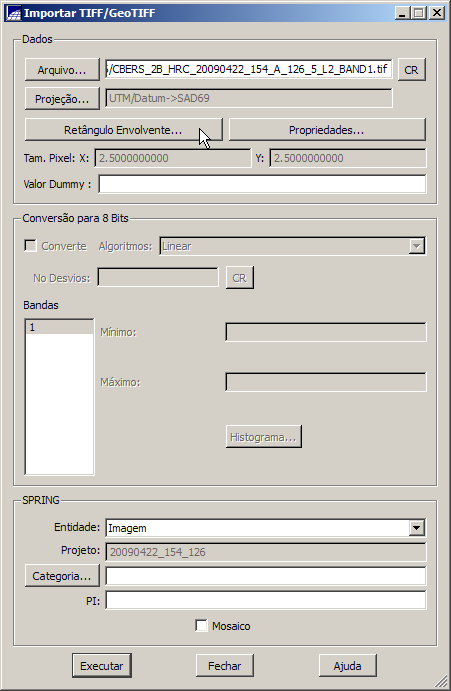Screen dimensions: 451x691
Task: Select band 1 in Bandas list
Action: pos(60,327)
